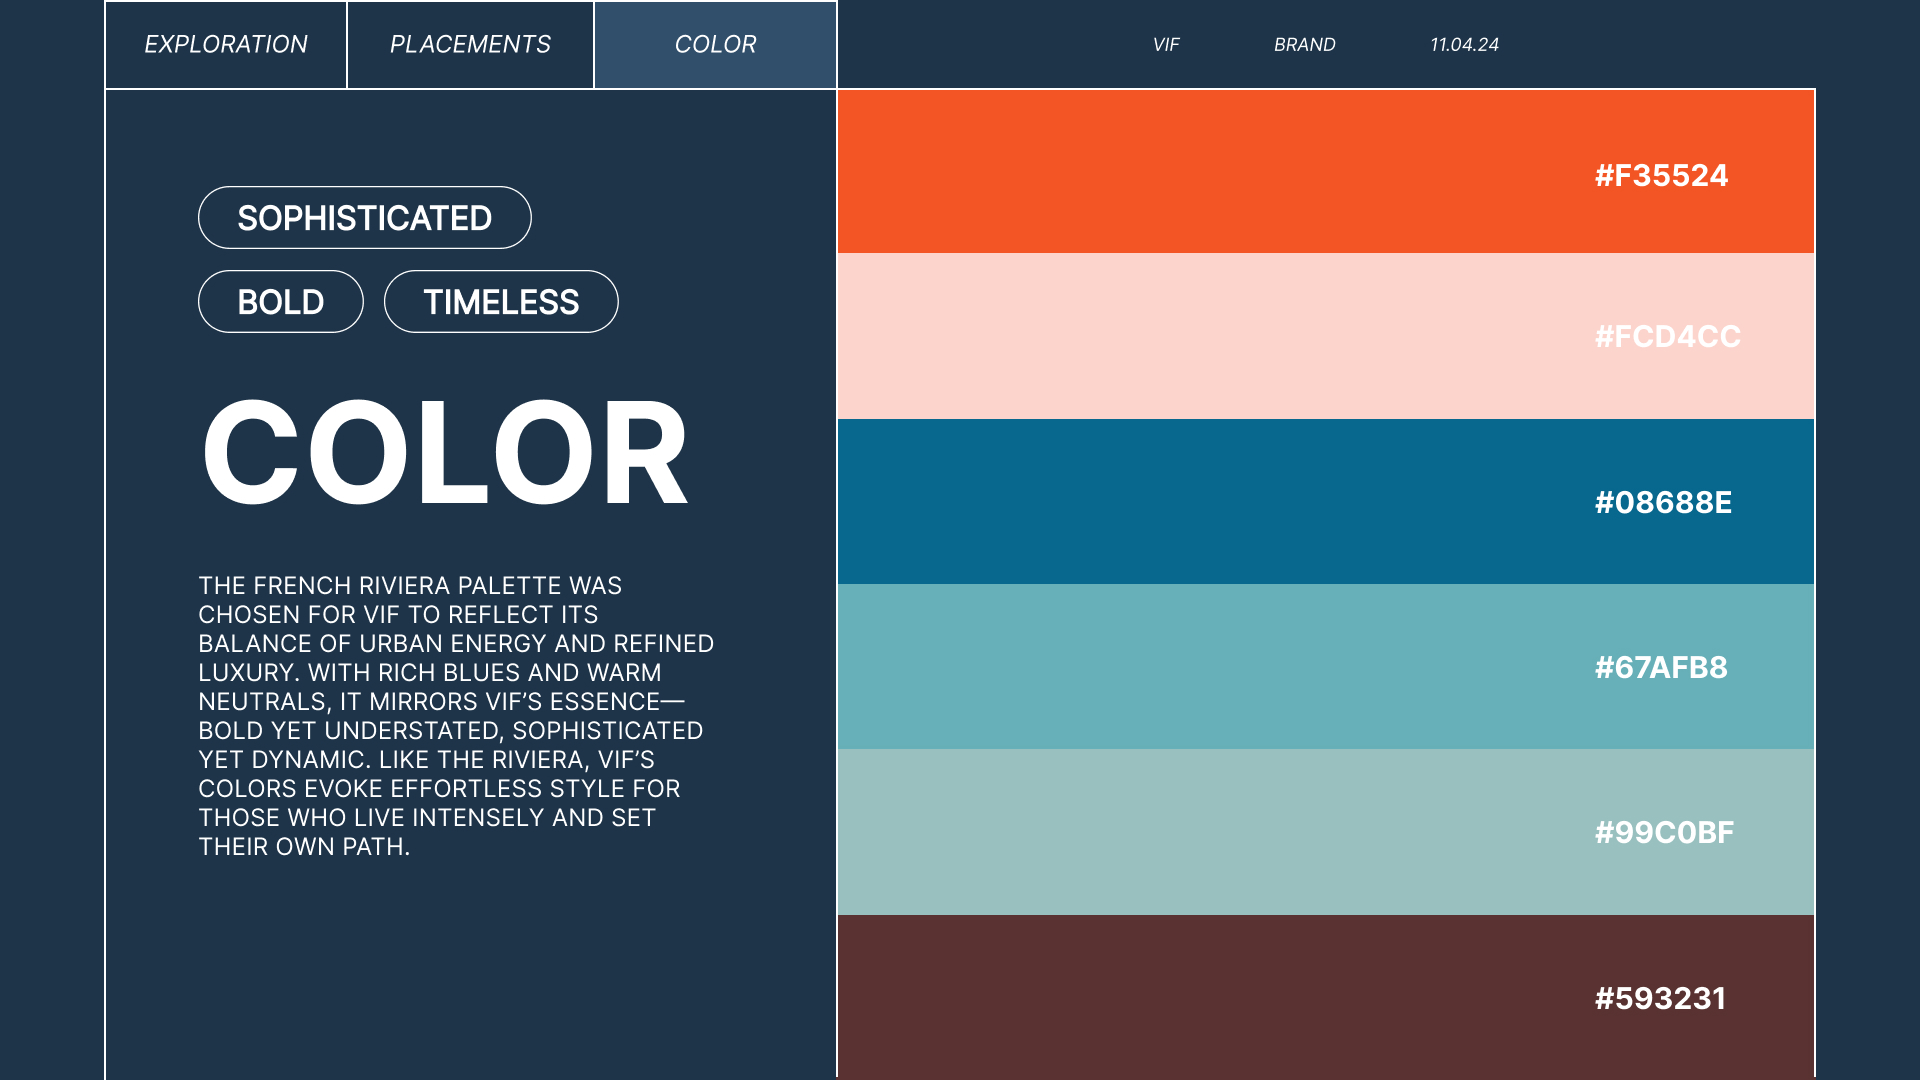The height and width of the screenshot is (1080, 1920).
Task: Select the muted sage #99C0BF swatch
Action: (x=1200, y=832)
